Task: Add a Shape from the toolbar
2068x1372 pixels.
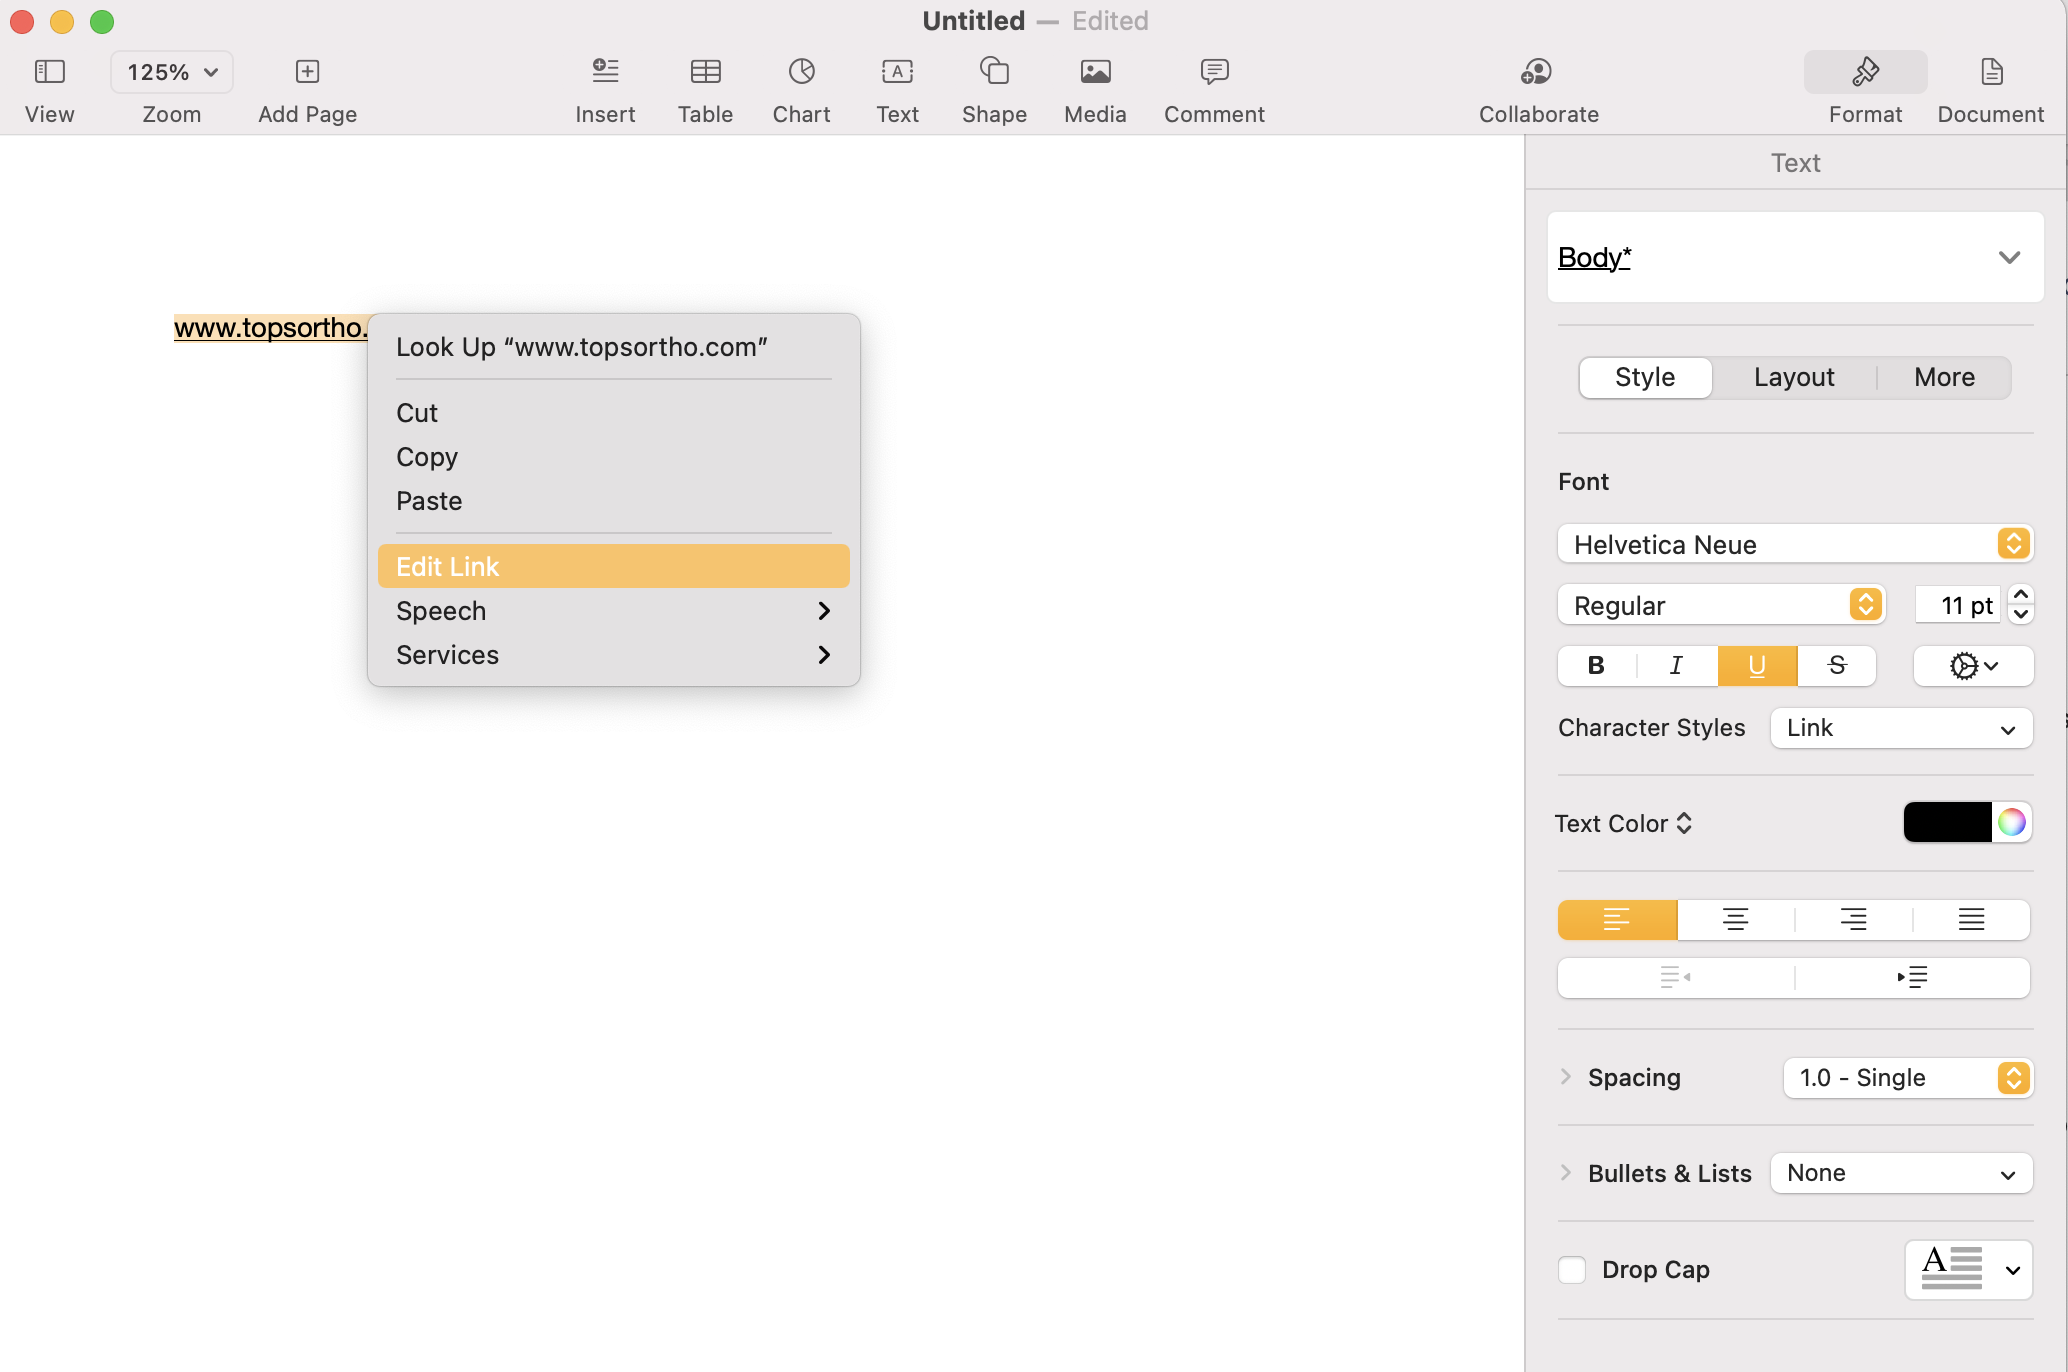Action: point(994,72)
